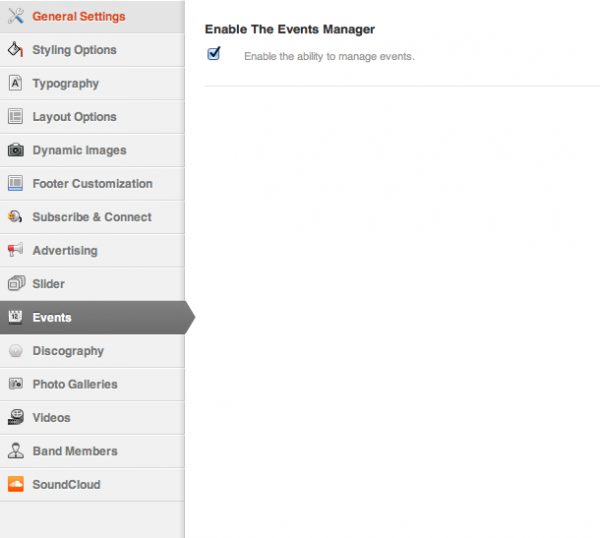Click the Videos film reel icon

click(x=15, y=418)
